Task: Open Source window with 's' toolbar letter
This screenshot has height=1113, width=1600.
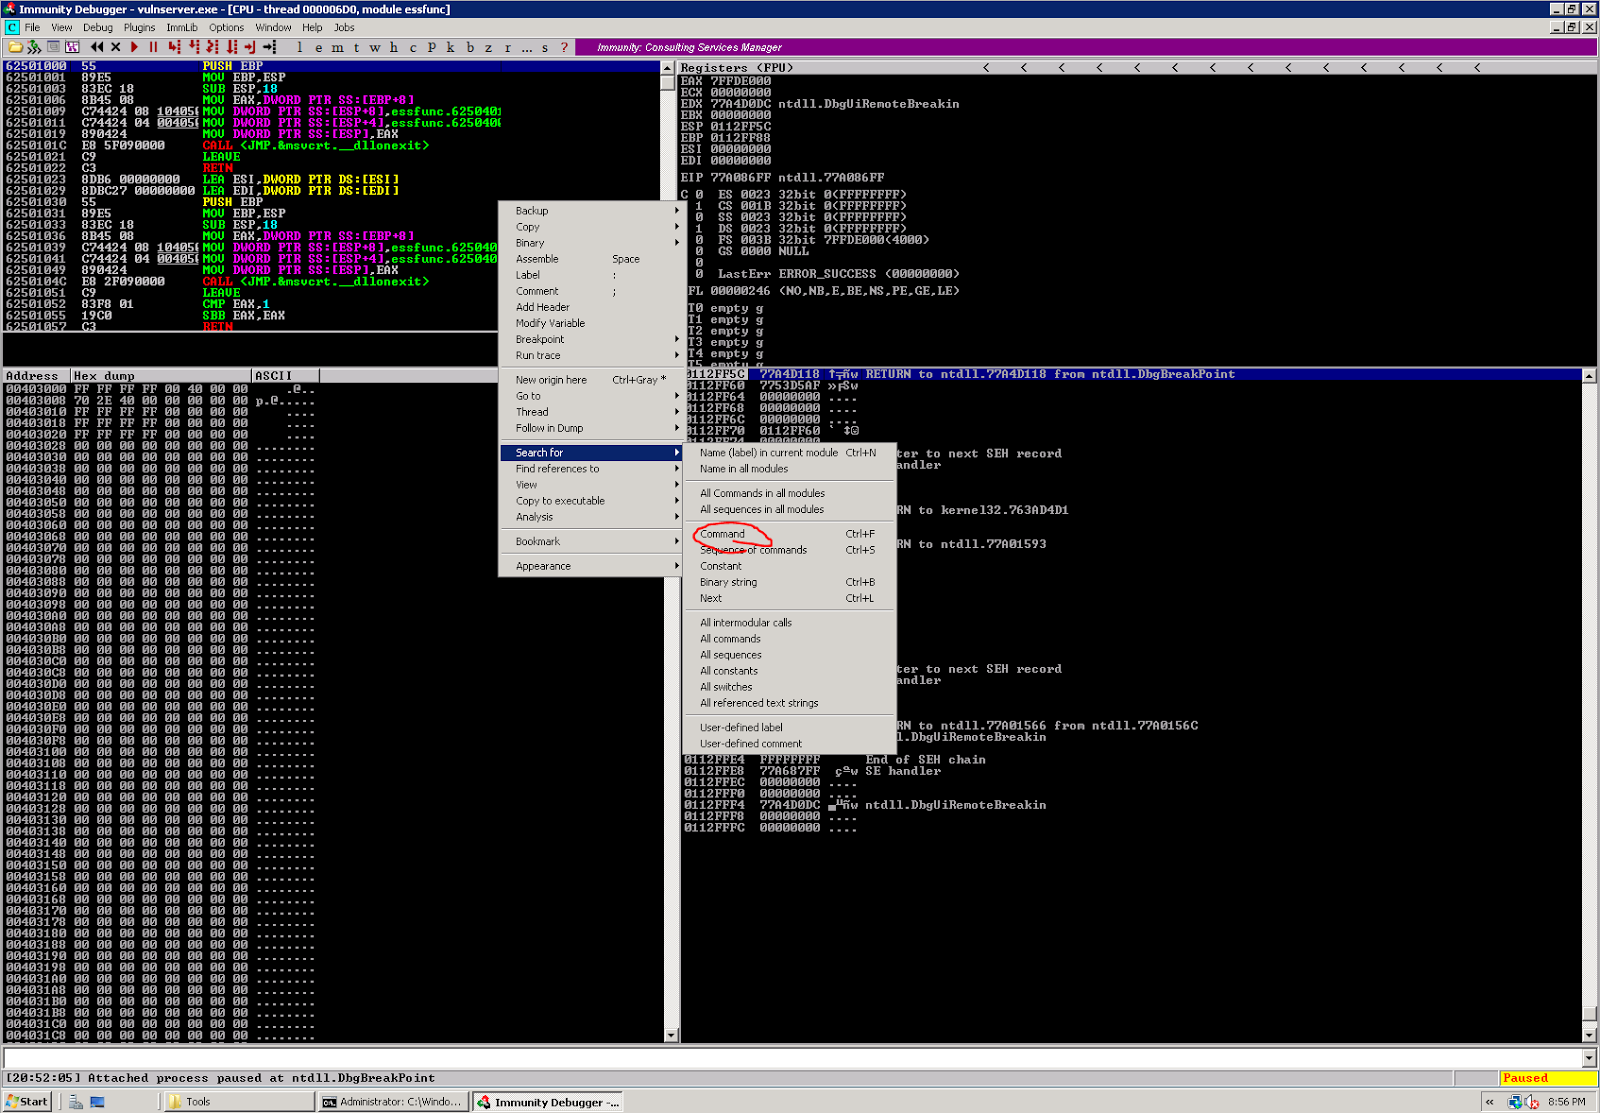Action: pos(545,47)
